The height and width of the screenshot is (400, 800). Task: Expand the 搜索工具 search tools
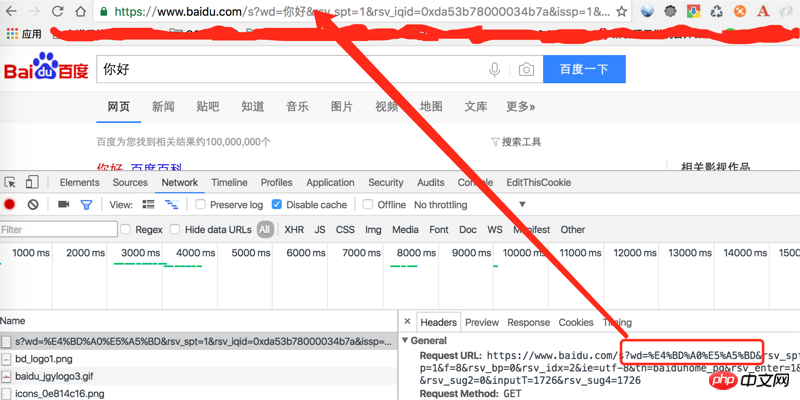click(x=516, y=142)
